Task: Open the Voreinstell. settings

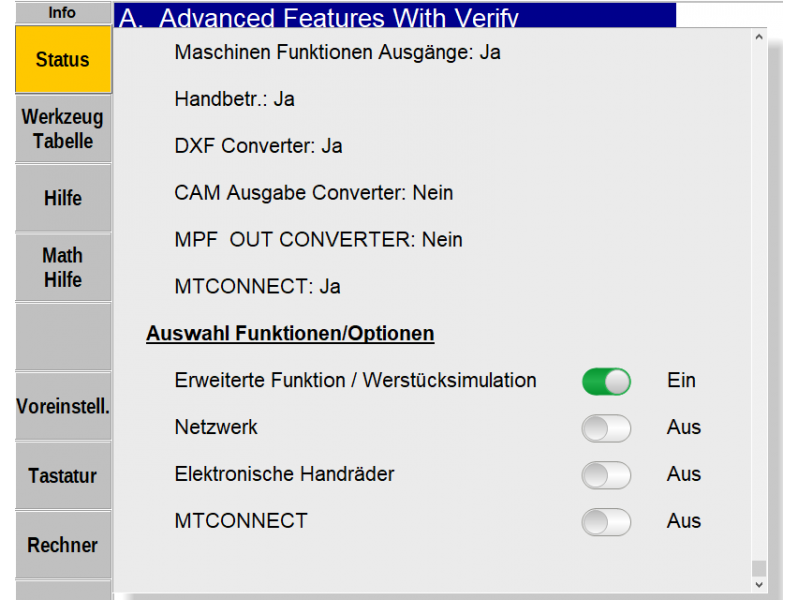Action: (x=62, y=406)
